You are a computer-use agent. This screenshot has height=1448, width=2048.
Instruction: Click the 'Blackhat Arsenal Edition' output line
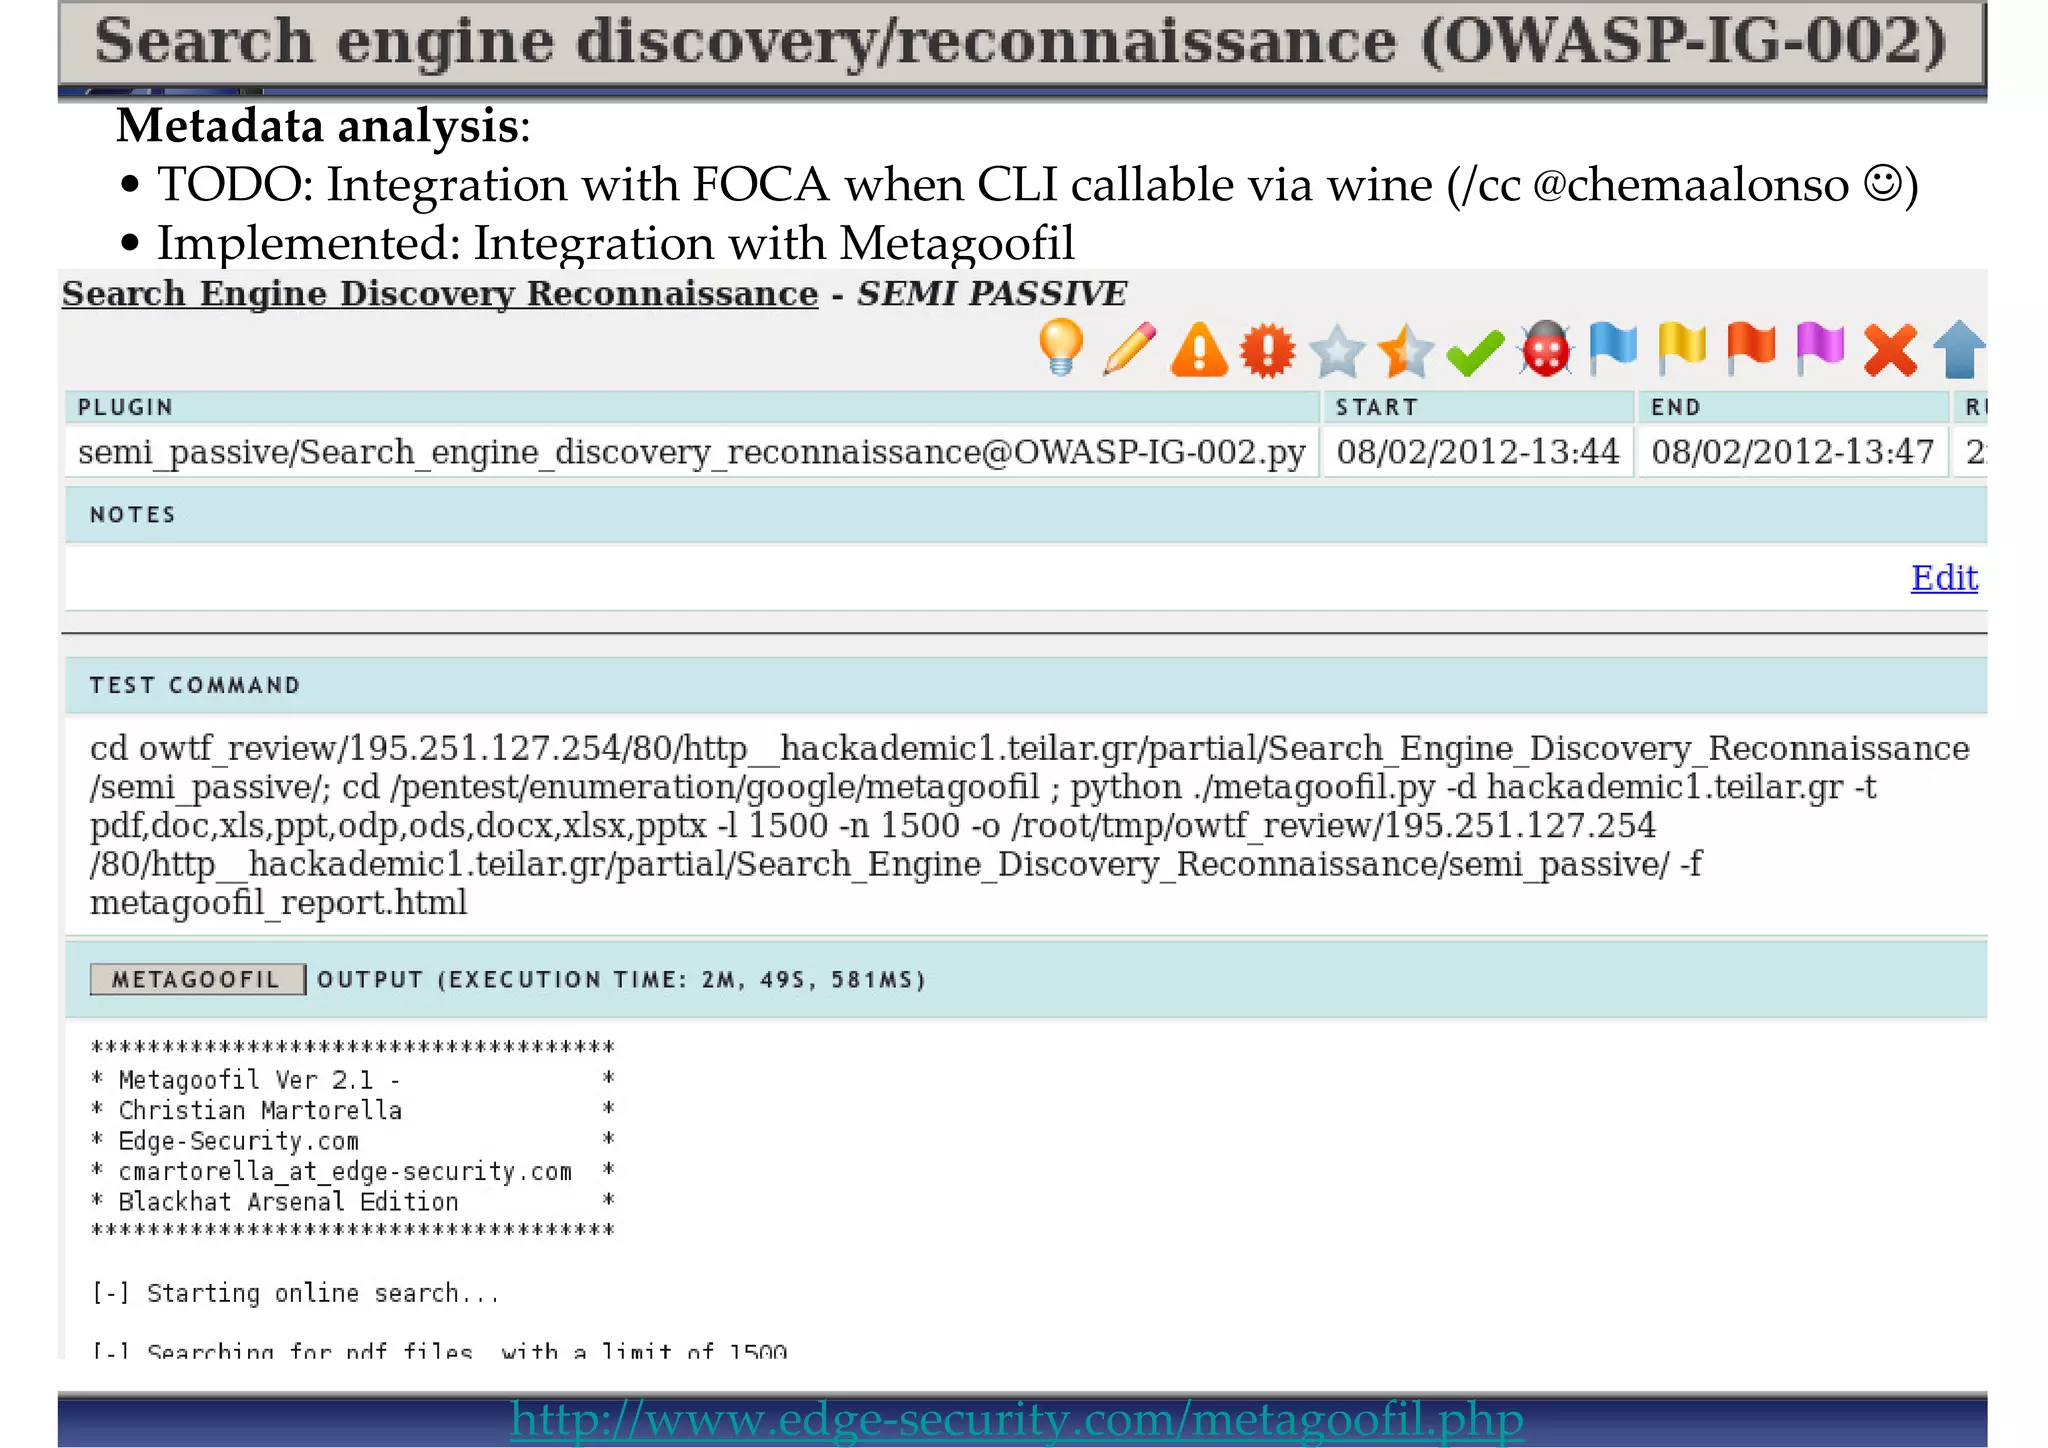click(x=288, y=1202)
